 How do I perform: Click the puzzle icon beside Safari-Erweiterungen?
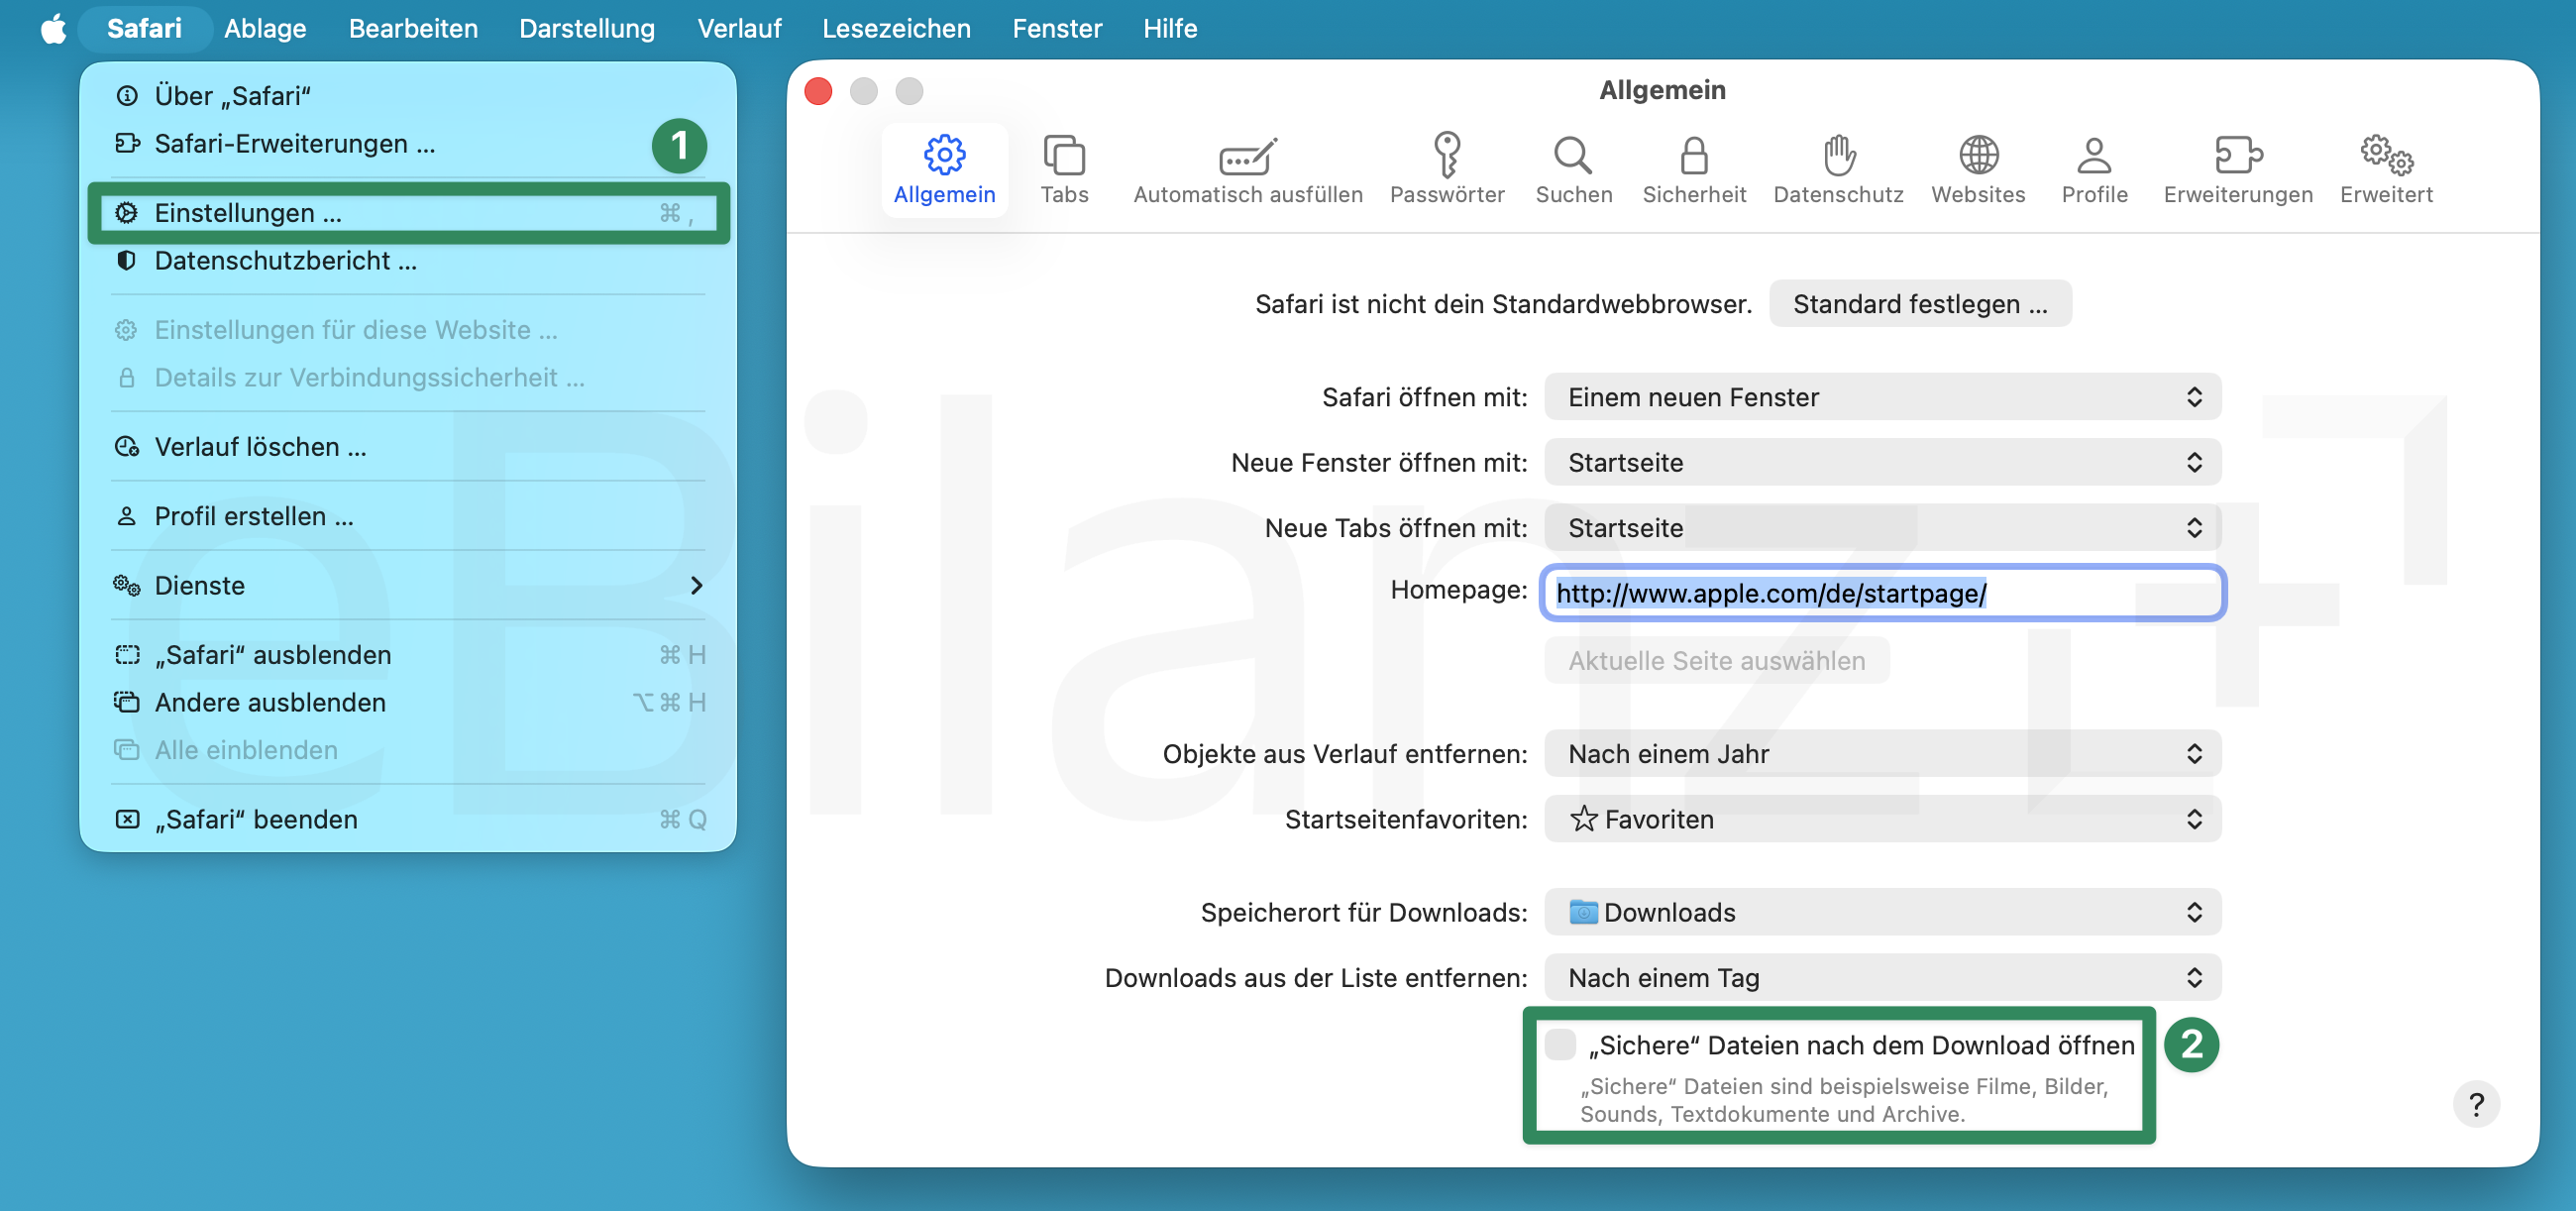126,144
